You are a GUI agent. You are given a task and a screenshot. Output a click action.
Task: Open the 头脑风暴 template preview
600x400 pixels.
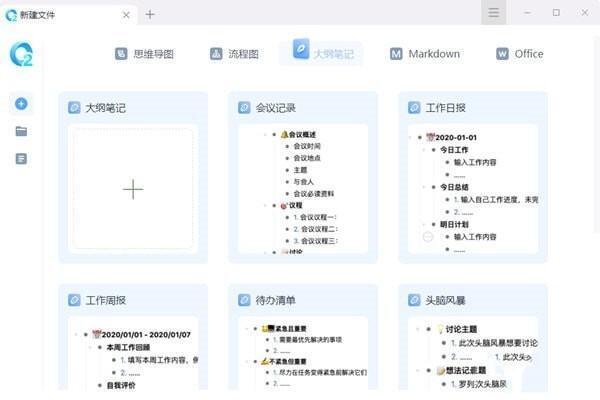pyautogui.click(x=473, y=353)
